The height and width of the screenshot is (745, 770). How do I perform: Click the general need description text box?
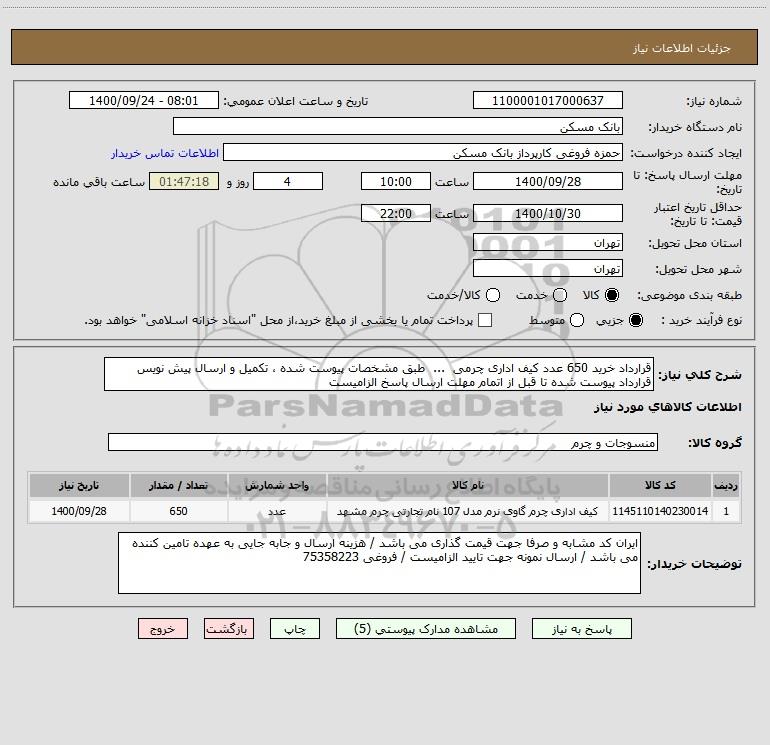coord(379,375)
